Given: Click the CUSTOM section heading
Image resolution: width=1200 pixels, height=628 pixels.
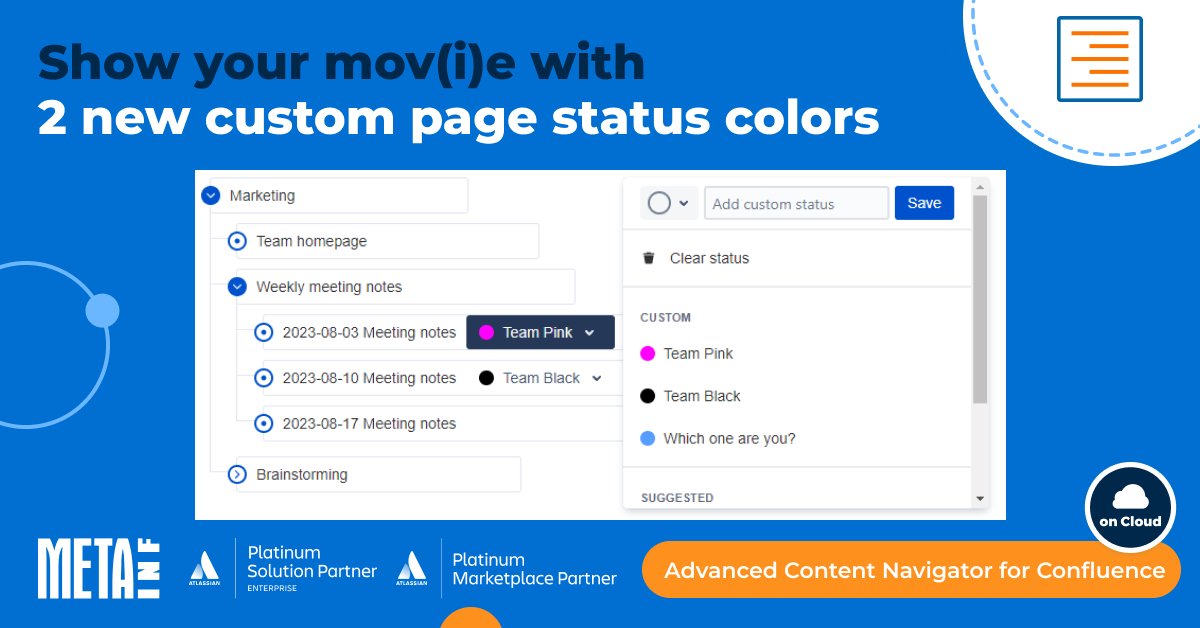Looking at the screenshot, I should tap(666, 317).
